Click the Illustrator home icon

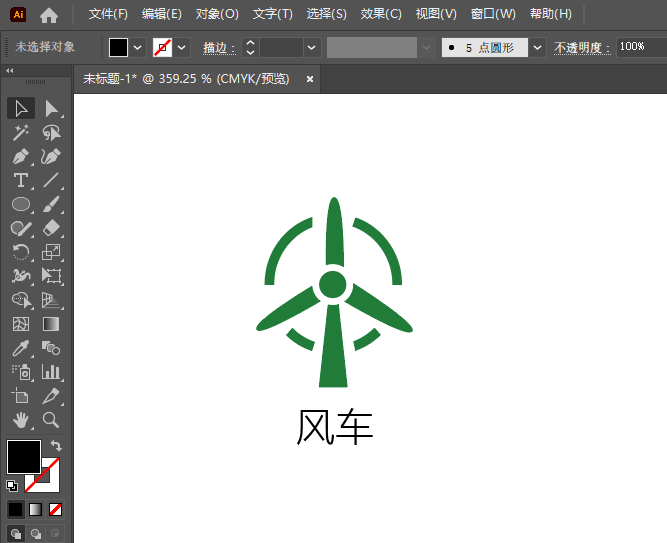[x=49, y=15]
